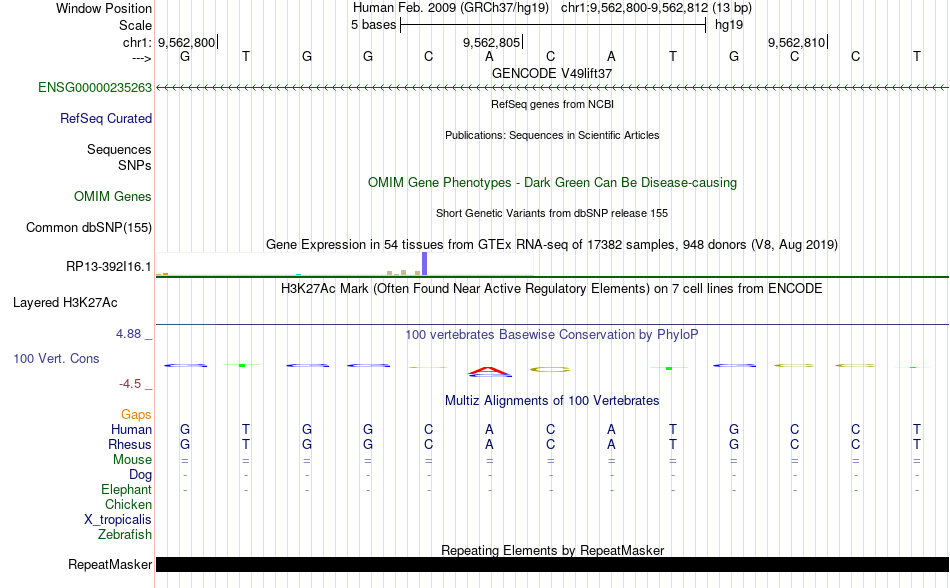Click the ENSG00000235263 gene label
This screenshot has width=950, height=588.
95,88
